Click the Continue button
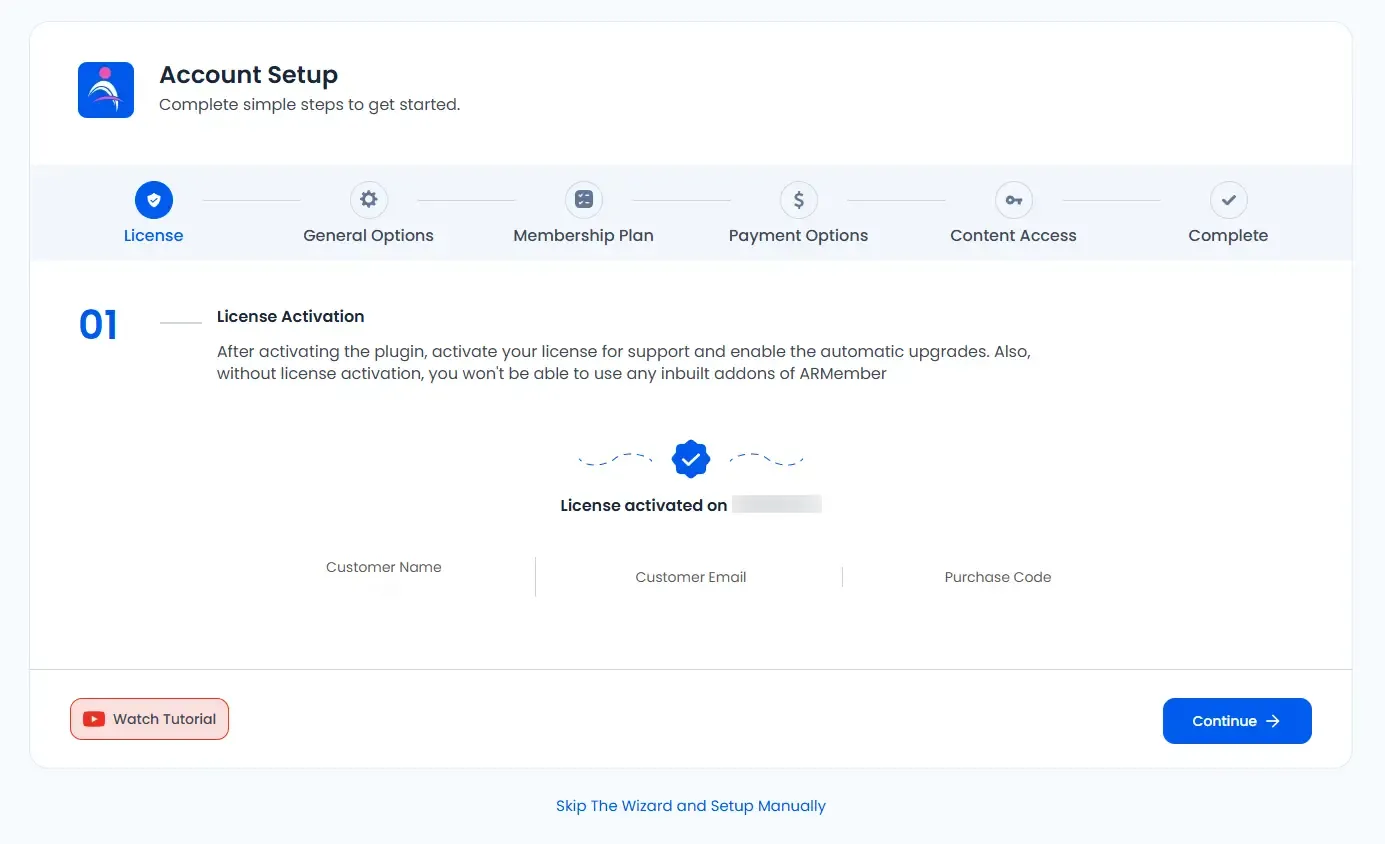Image resolution: width=1385 pixels, height=844 pixels. tap(1236, 721)
